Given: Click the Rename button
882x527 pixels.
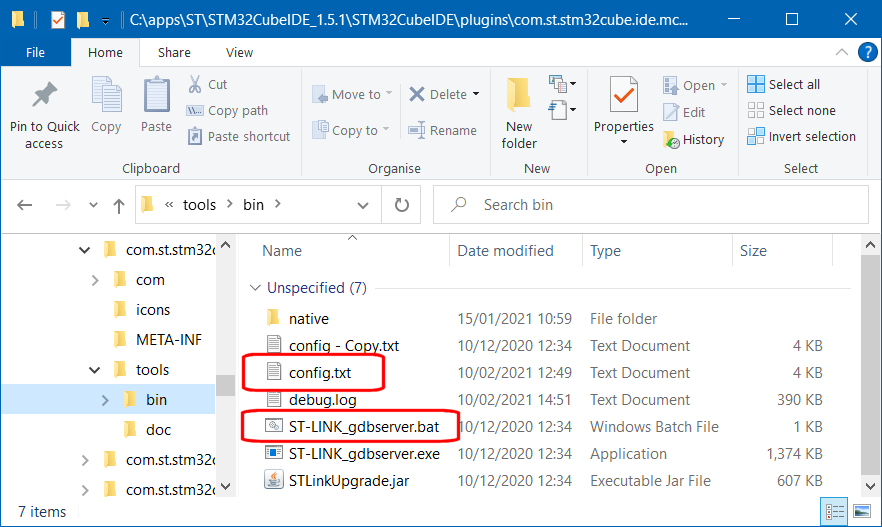Looking at the screenshot, I should pyautogui.click(x=442, y=130).
